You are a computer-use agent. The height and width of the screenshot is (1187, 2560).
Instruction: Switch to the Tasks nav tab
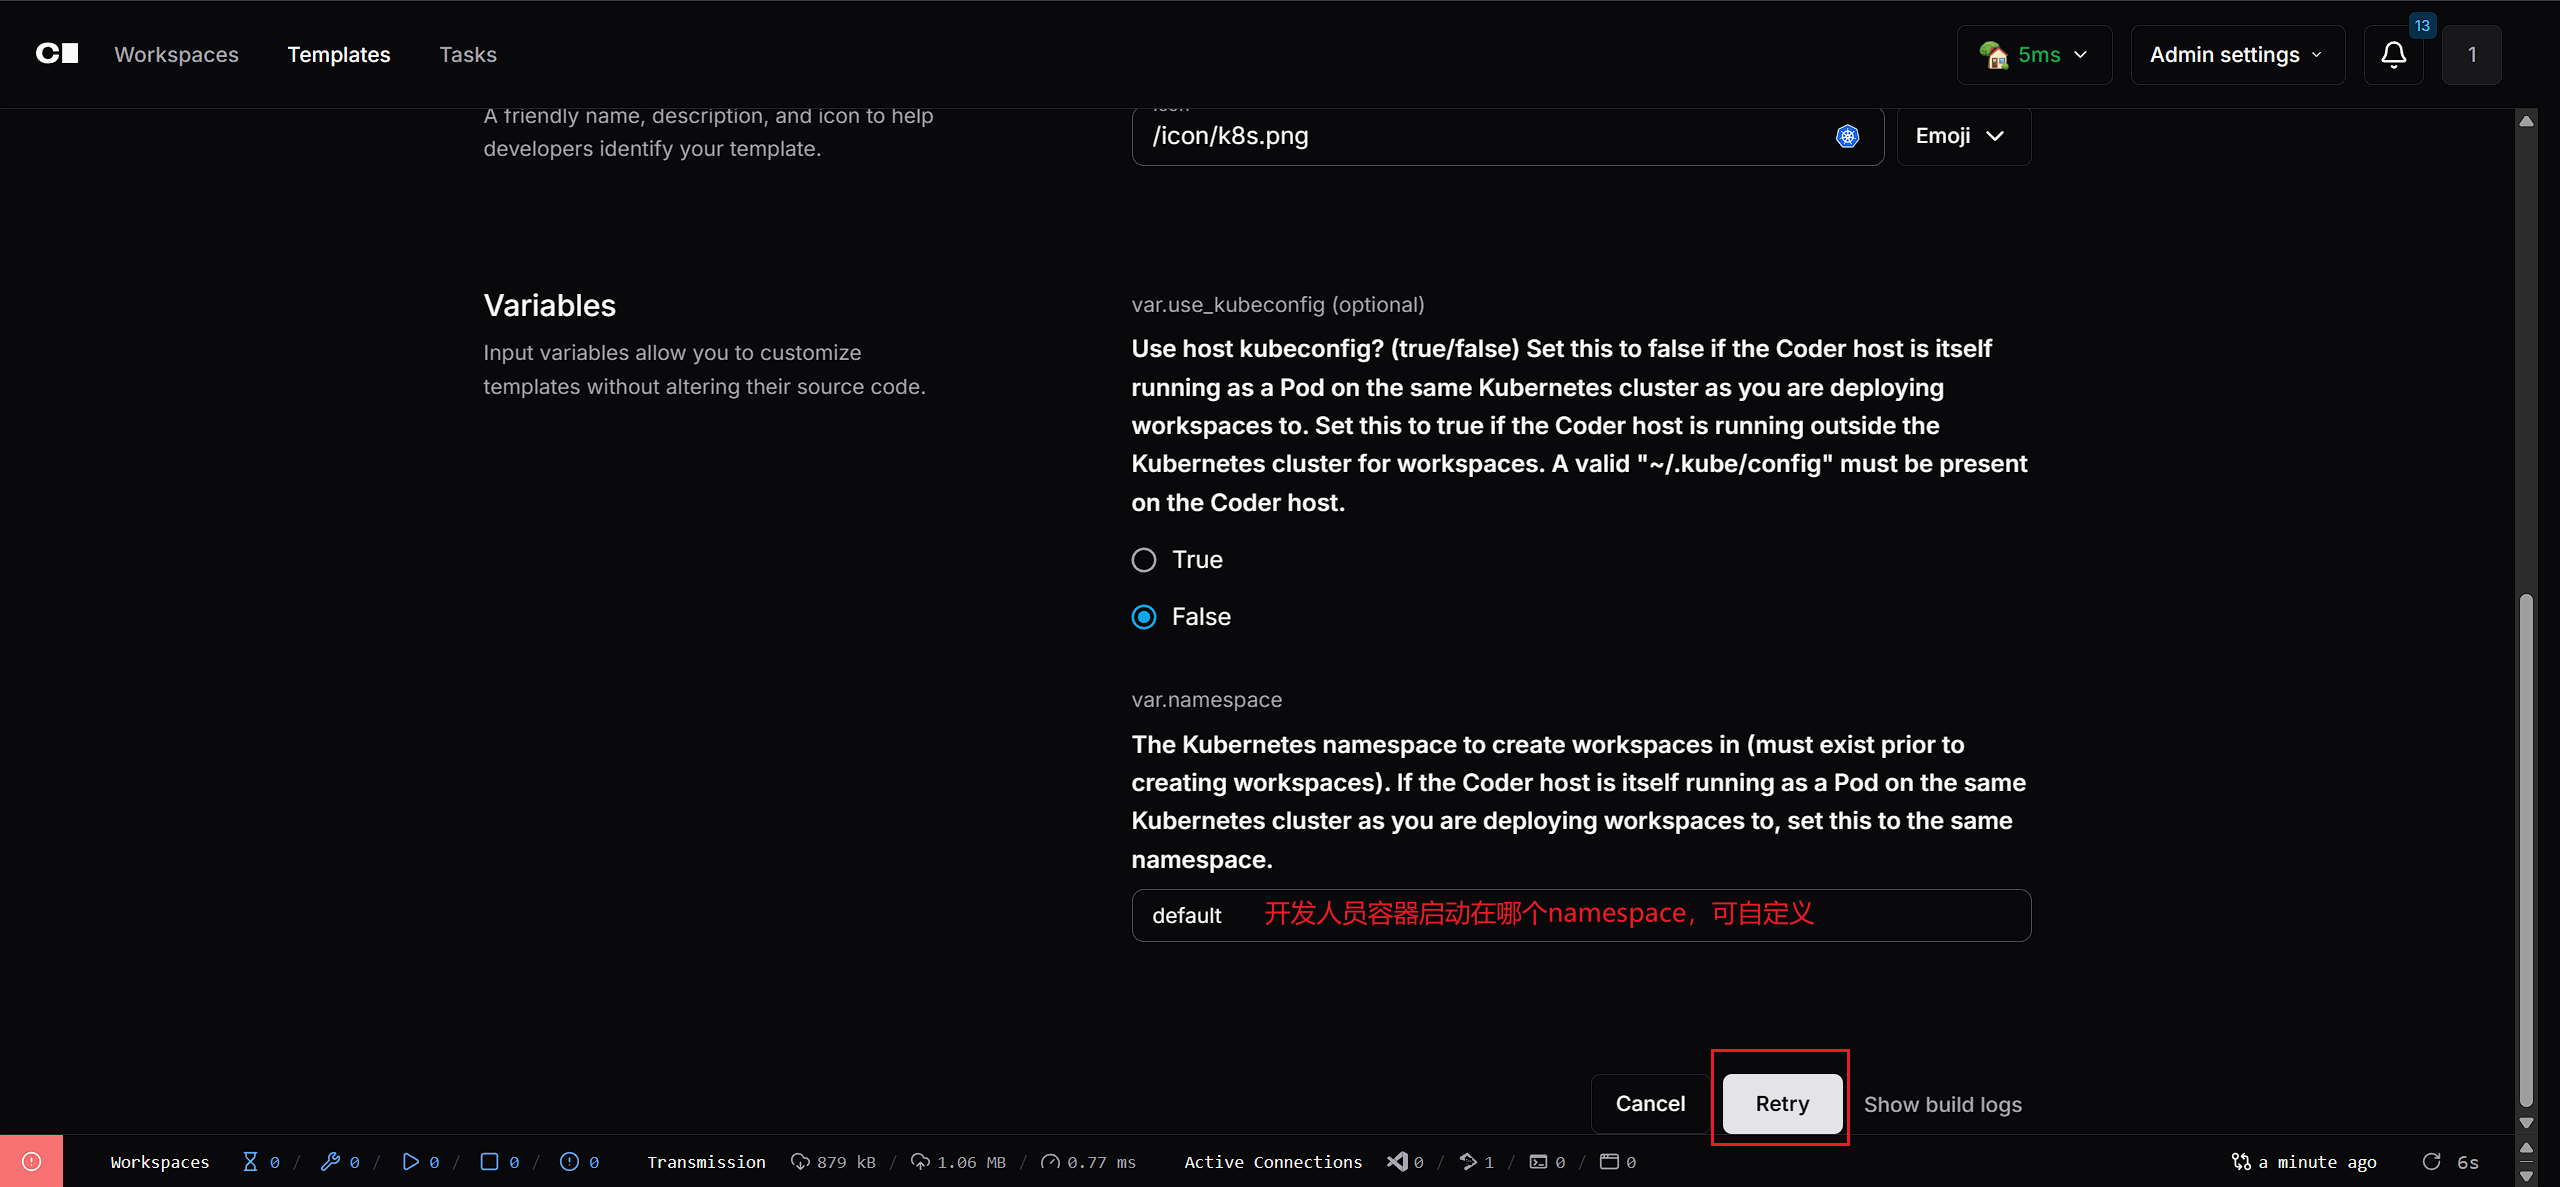[468, 55]
